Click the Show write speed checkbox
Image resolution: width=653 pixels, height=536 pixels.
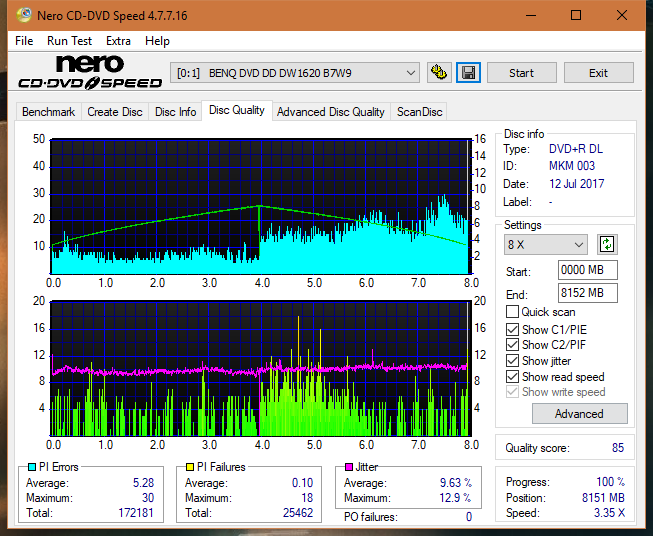pos(512,392)
